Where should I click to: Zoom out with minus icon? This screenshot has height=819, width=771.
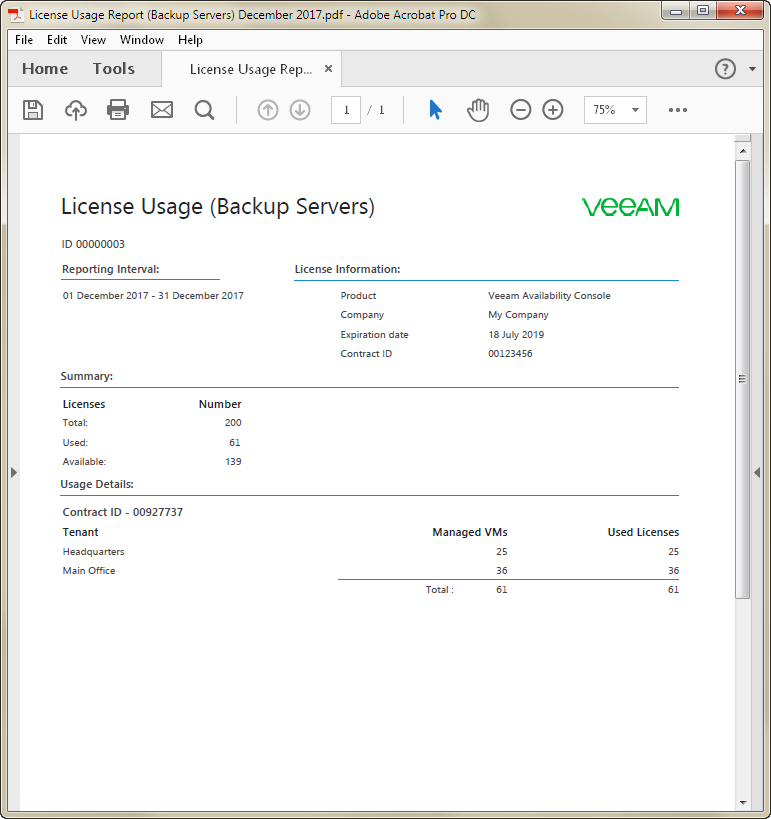(520, 110)
